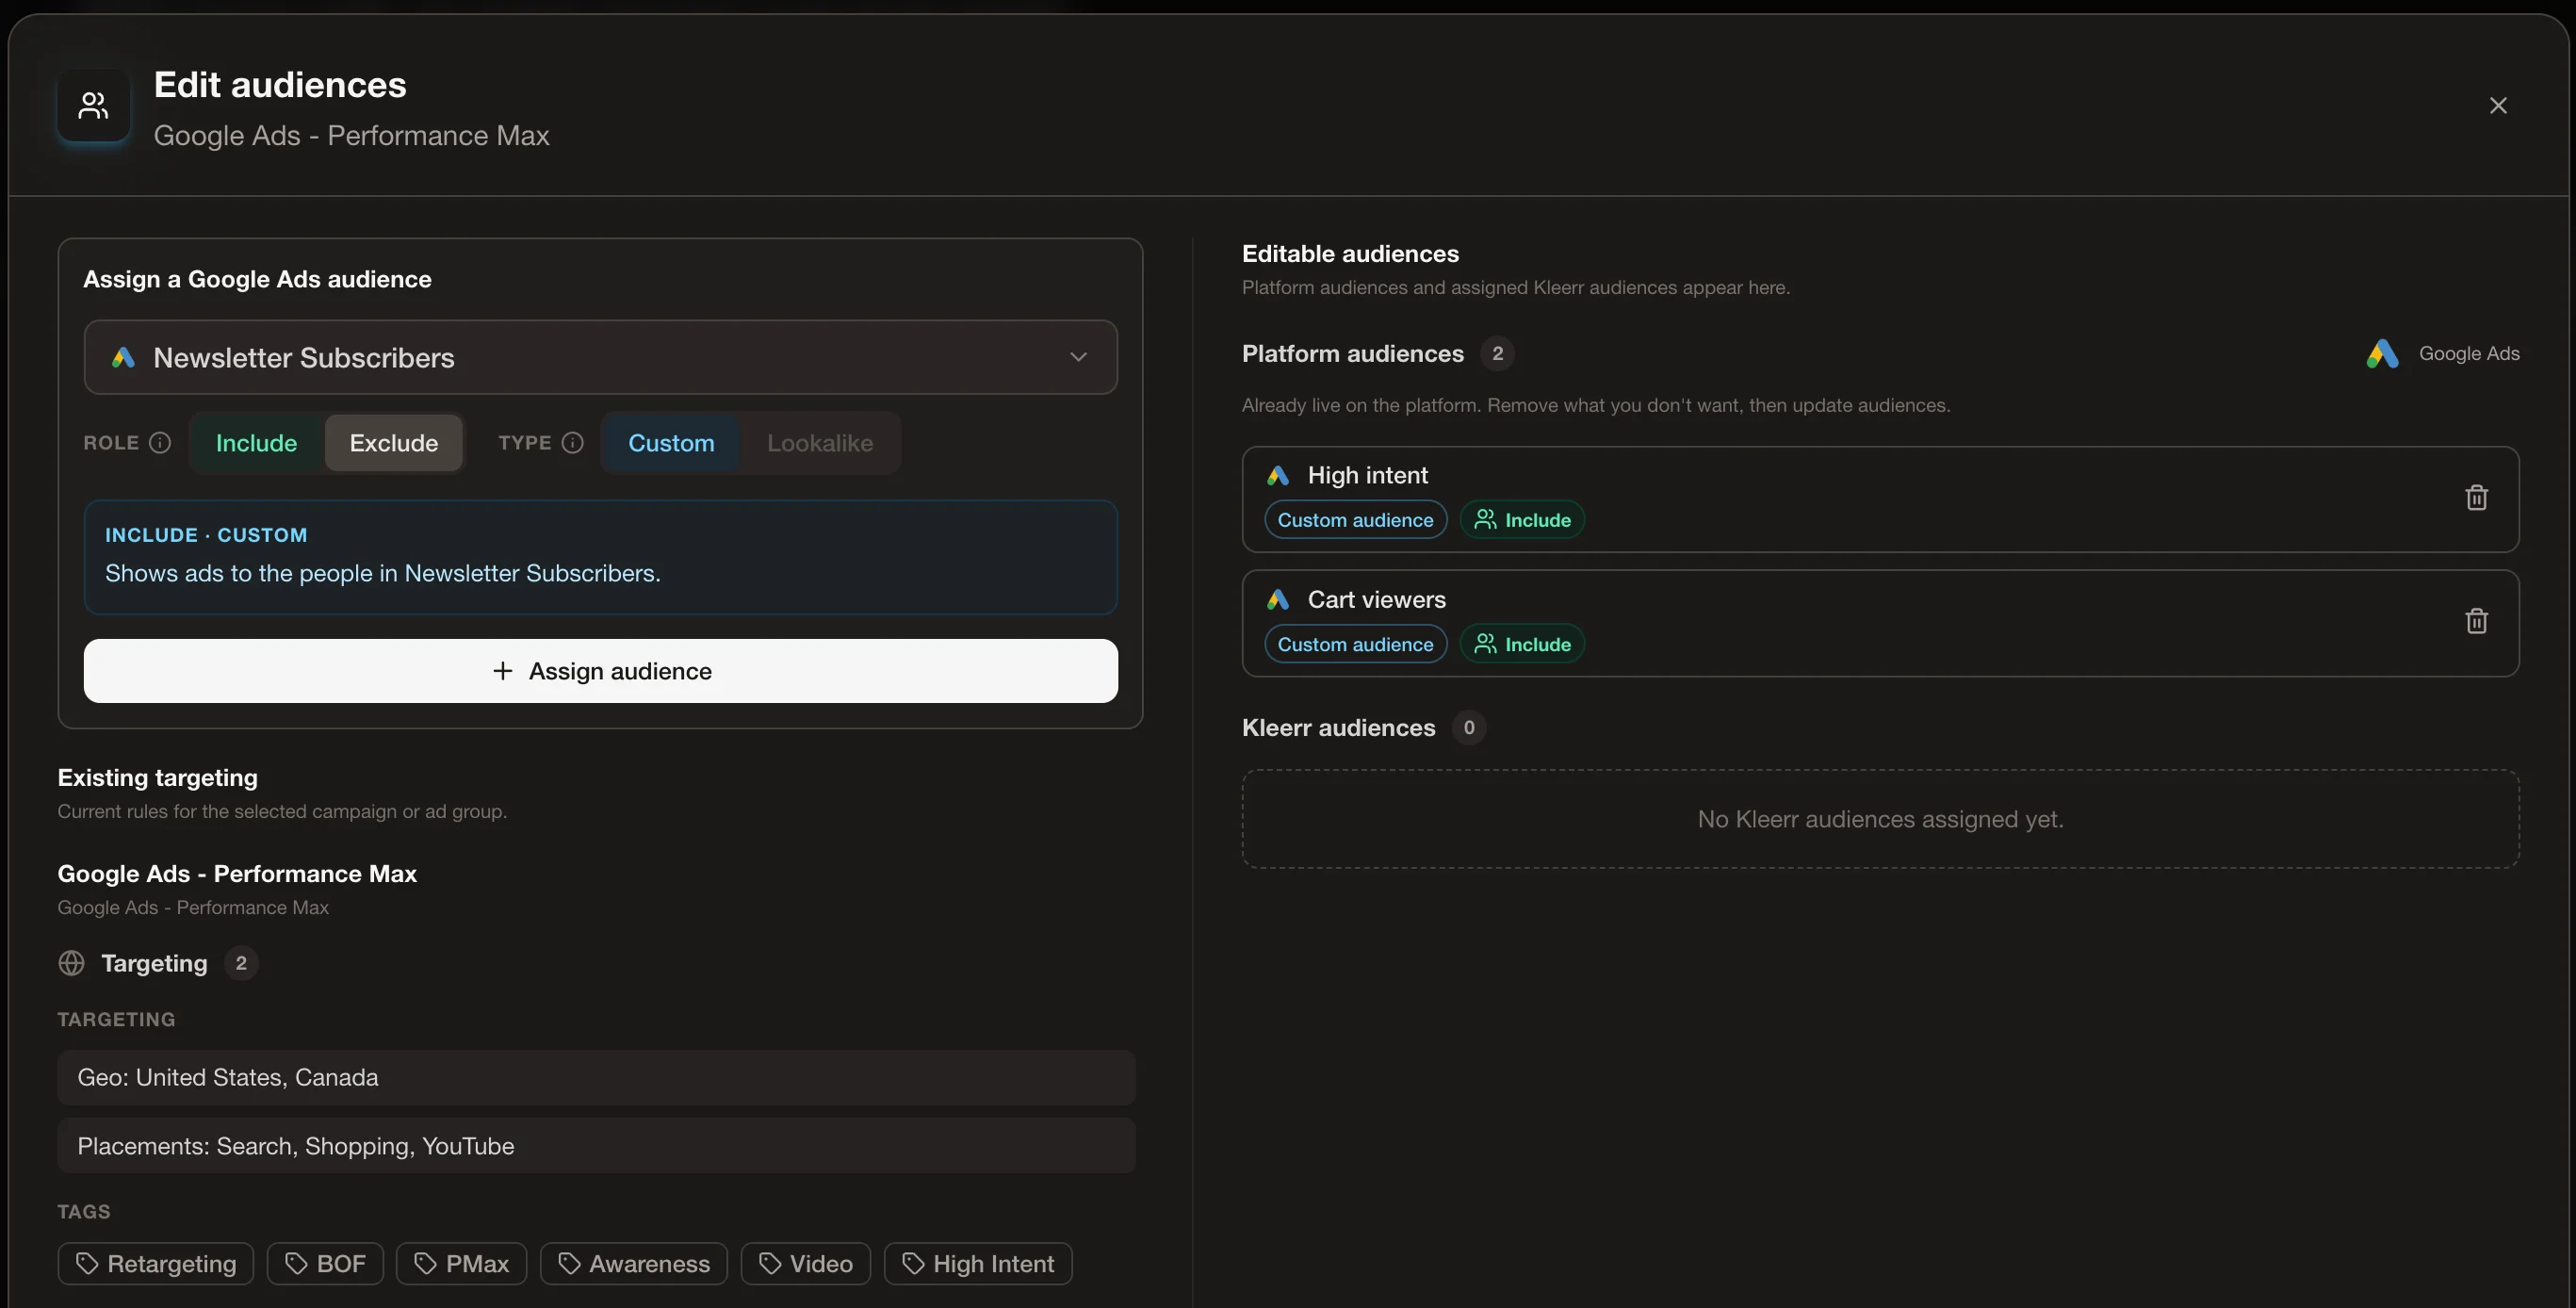Click the High intent audience name
The width and height of the screenshot is (2576, 1308).
pyautogui.click(x=1367, y=476)
